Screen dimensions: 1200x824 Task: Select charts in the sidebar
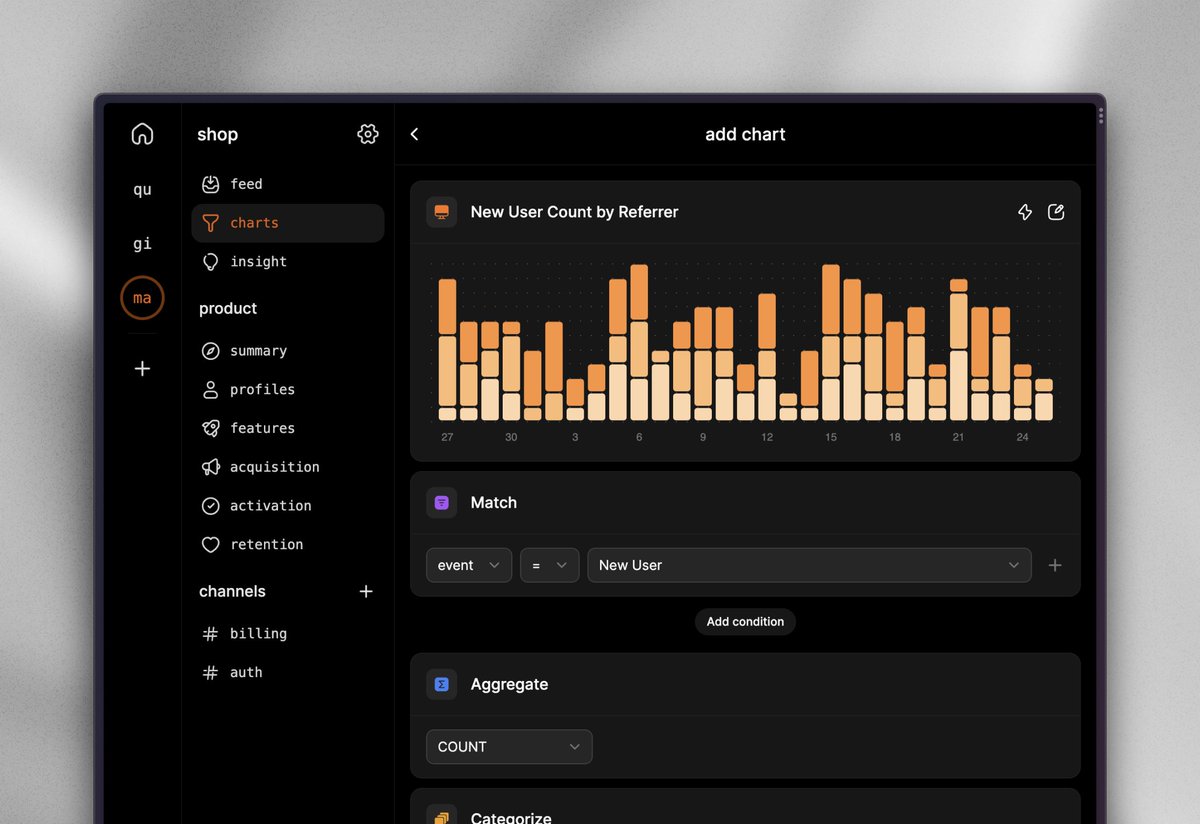click(x=288, y=223)
